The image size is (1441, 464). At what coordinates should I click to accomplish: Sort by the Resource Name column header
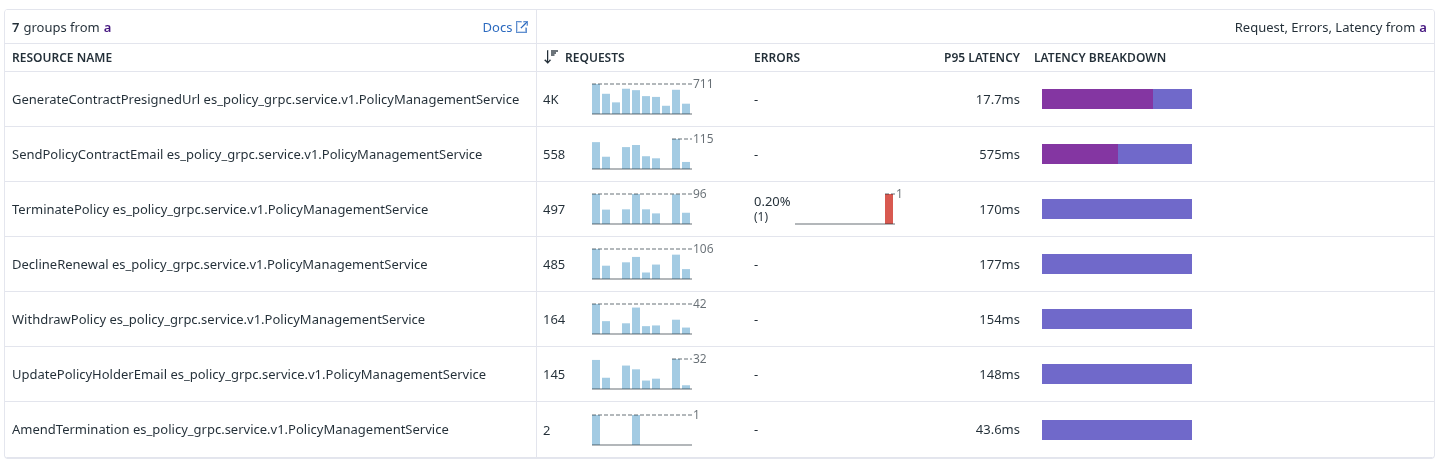click(x=62, y=58)
